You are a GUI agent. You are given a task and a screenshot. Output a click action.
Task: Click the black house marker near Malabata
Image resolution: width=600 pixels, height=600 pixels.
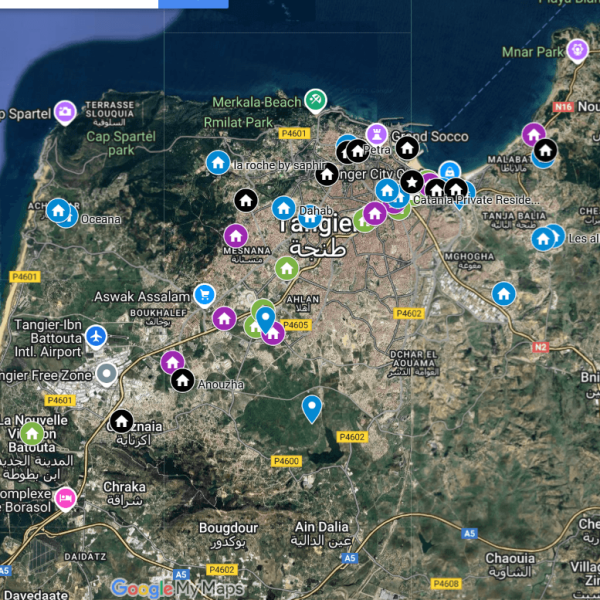pos(545,151)
